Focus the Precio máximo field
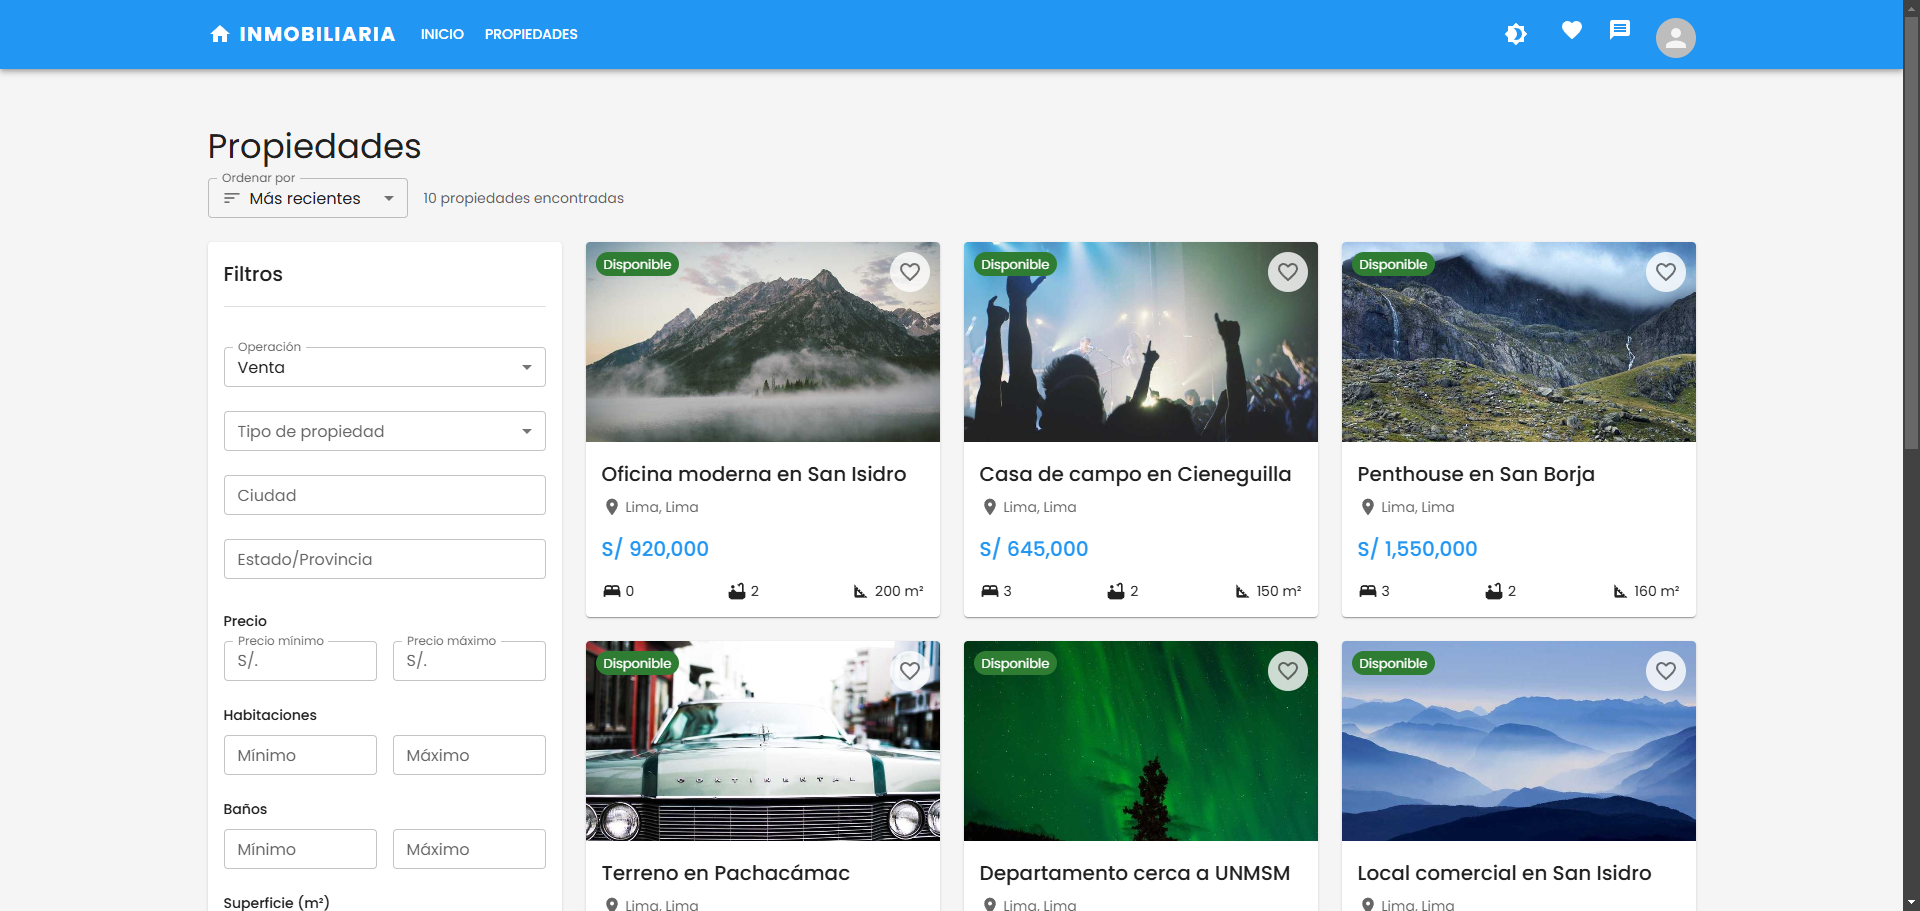Image resolution: width=1920 pixels, height=911 pixels. (x=469, y=661)
